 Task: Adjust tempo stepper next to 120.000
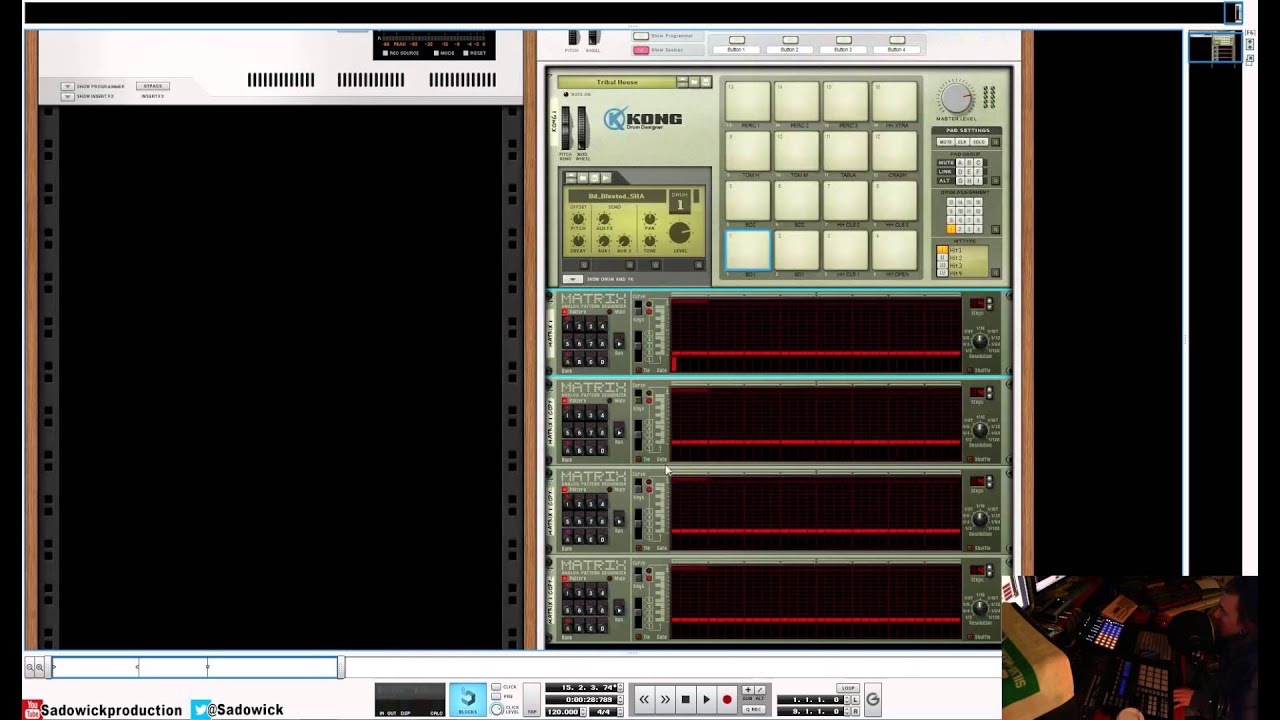pyautogui.click(x=584, y=712)
